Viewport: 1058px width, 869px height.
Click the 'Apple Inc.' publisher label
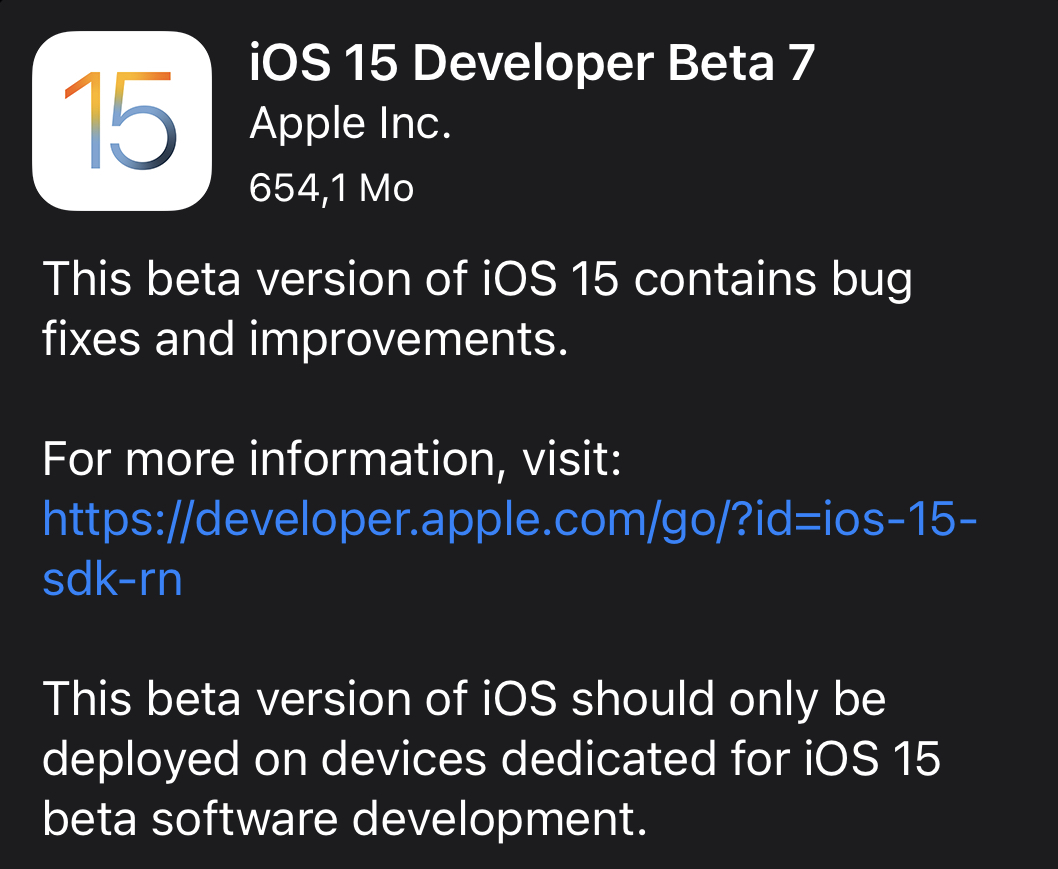[x=351, y=123]
